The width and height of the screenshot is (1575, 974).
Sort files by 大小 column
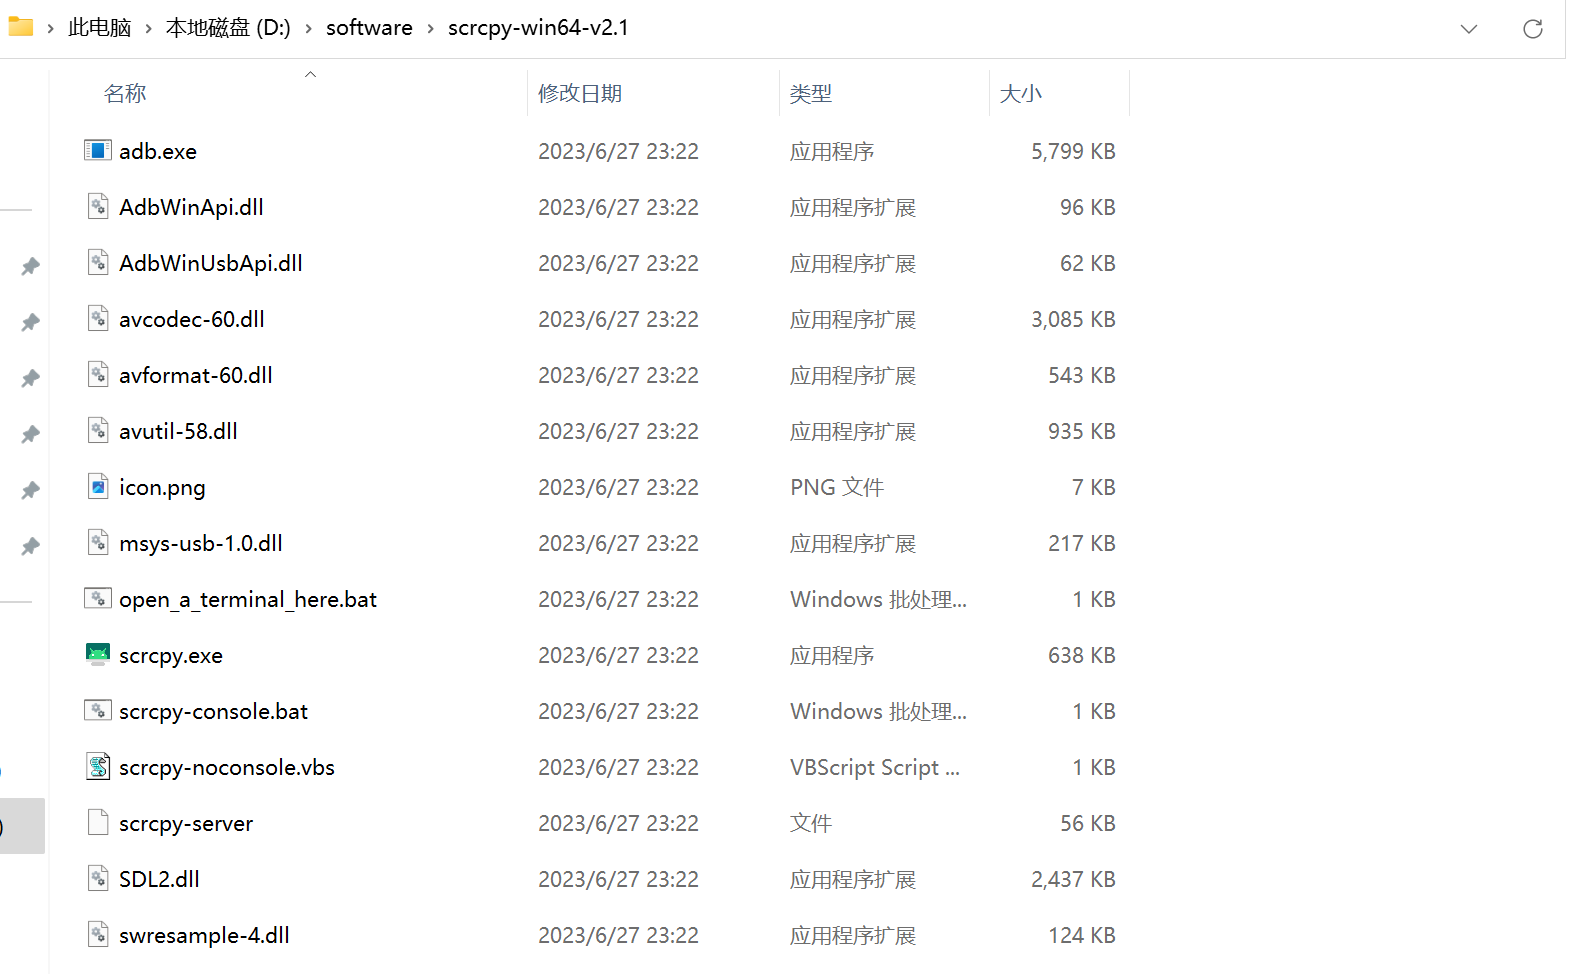[x=1020, y=93]
